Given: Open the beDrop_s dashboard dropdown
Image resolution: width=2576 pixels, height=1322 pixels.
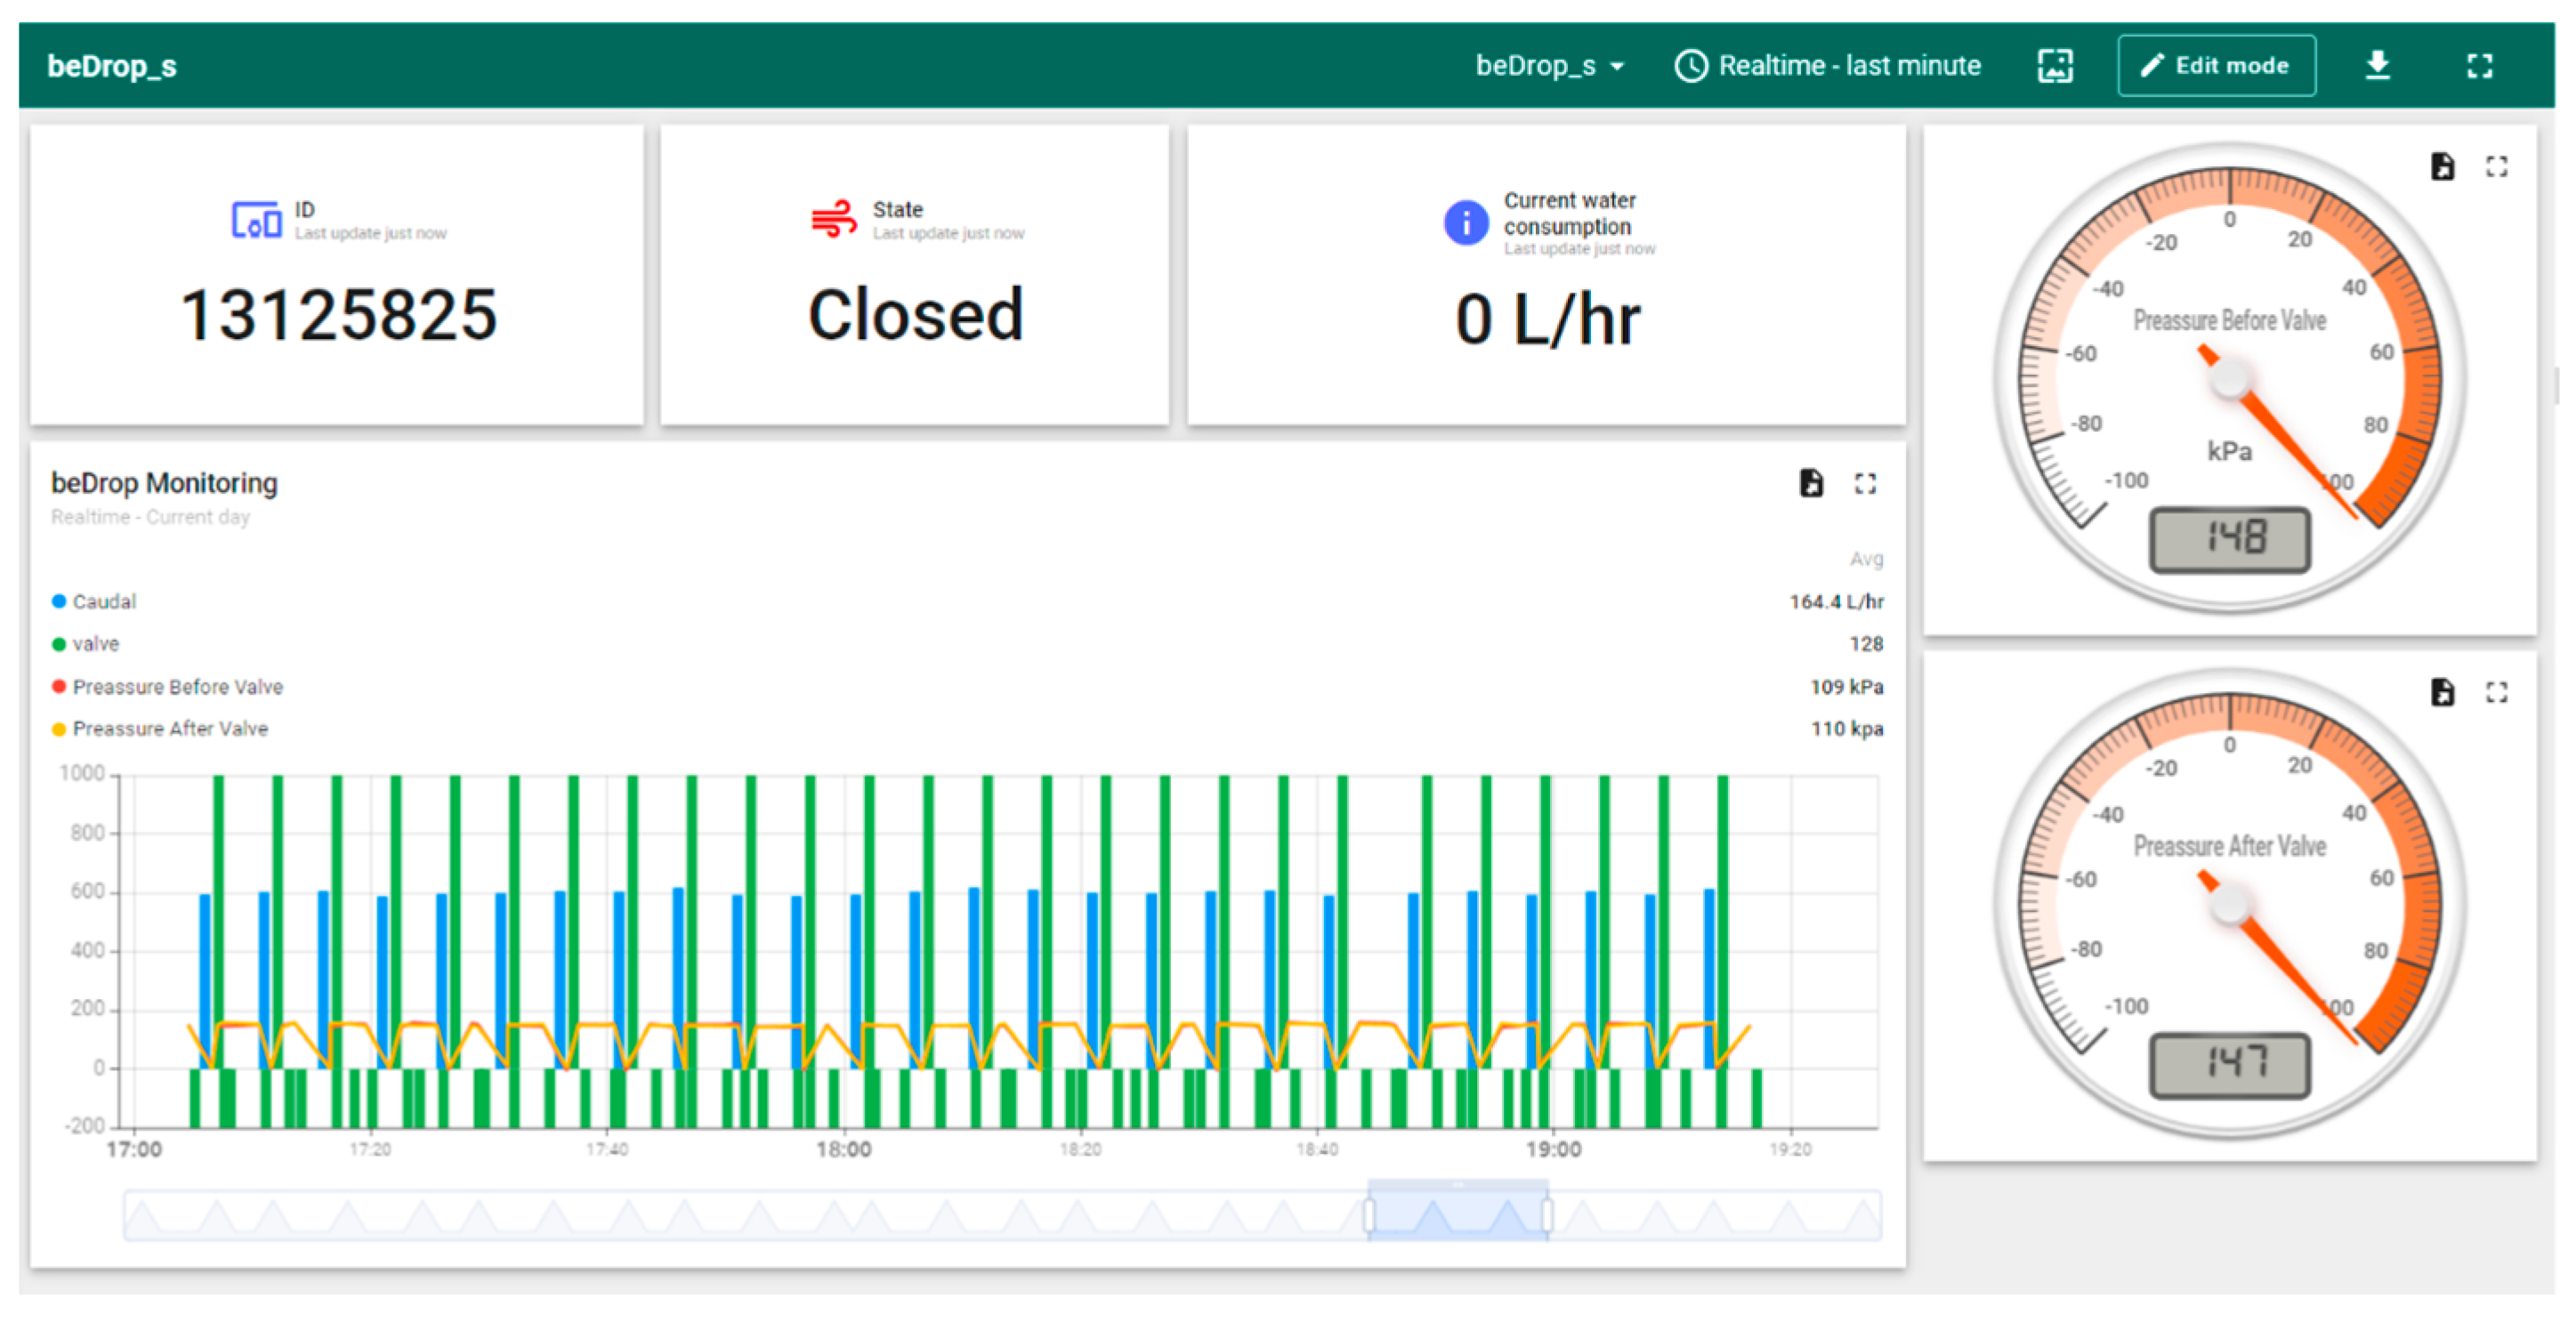Looking at the screenshot, I should [1549, 66].
